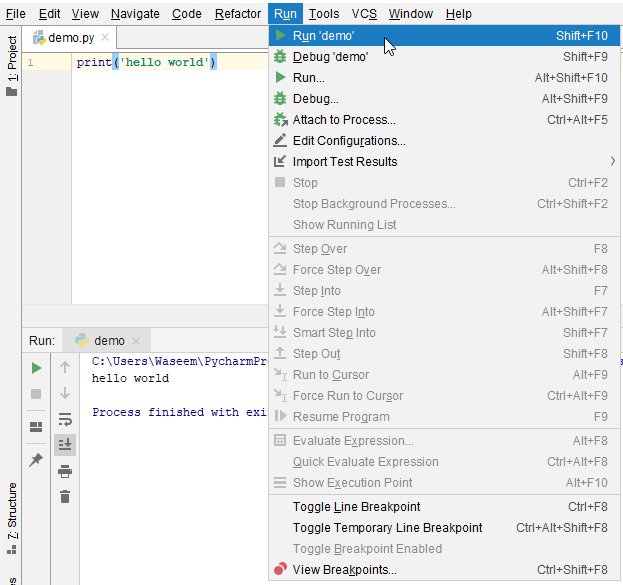Choose Run 'demo' from the menu
Screen dimensions: 623x585
point(323,36)
